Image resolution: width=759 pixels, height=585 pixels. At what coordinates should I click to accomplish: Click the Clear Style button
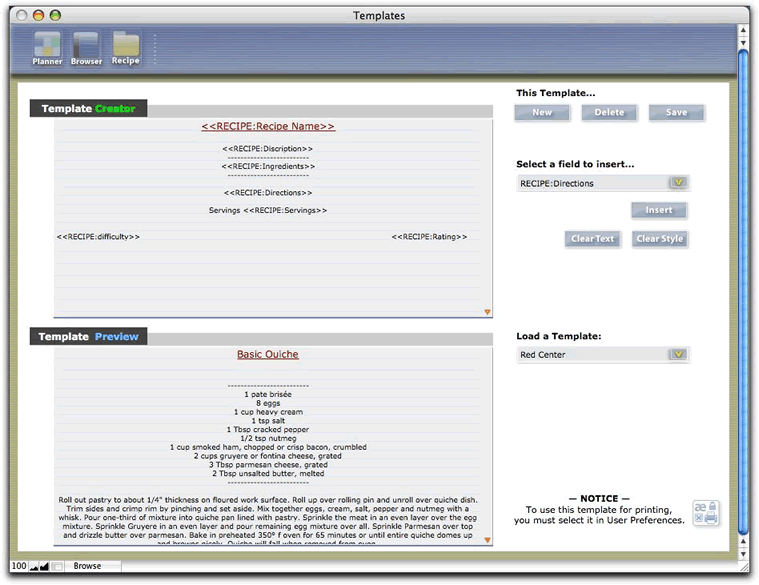pyautogui.click(x=660, y=239)
